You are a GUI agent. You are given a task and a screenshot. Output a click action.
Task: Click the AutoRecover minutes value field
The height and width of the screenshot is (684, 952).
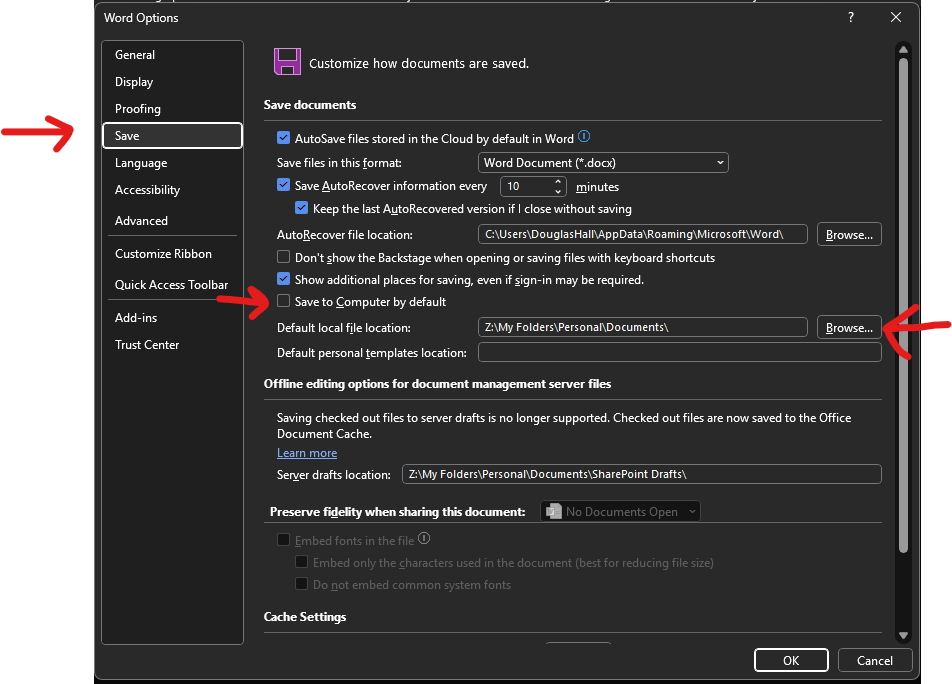(x=527, y=186)
